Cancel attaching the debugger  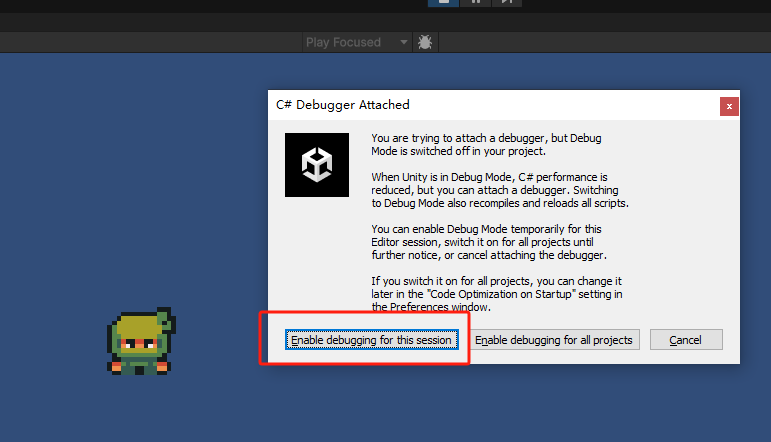click(x=685, y=340)
